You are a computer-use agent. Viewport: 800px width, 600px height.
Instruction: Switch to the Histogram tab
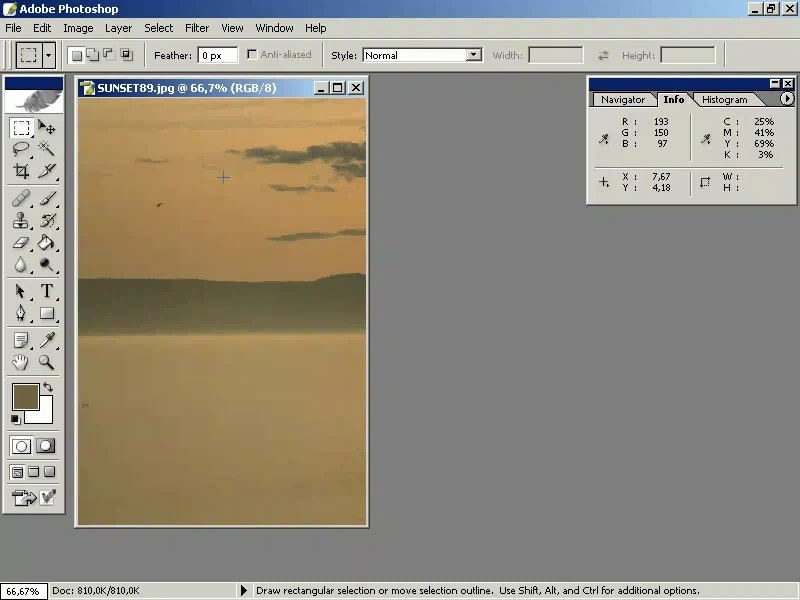724,99
